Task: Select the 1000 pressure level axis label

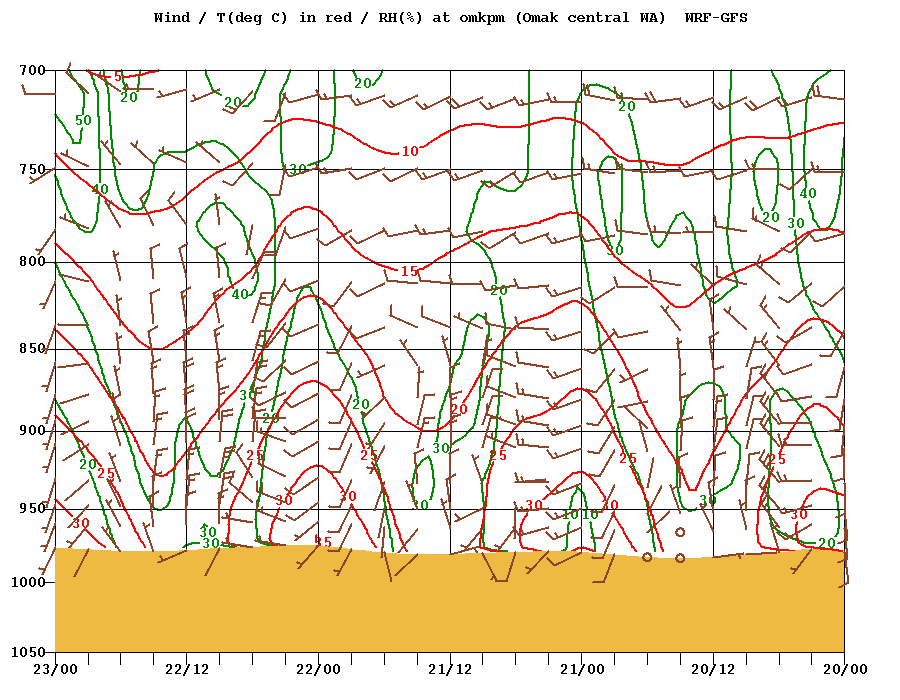Action: click(x=28, y=582)
